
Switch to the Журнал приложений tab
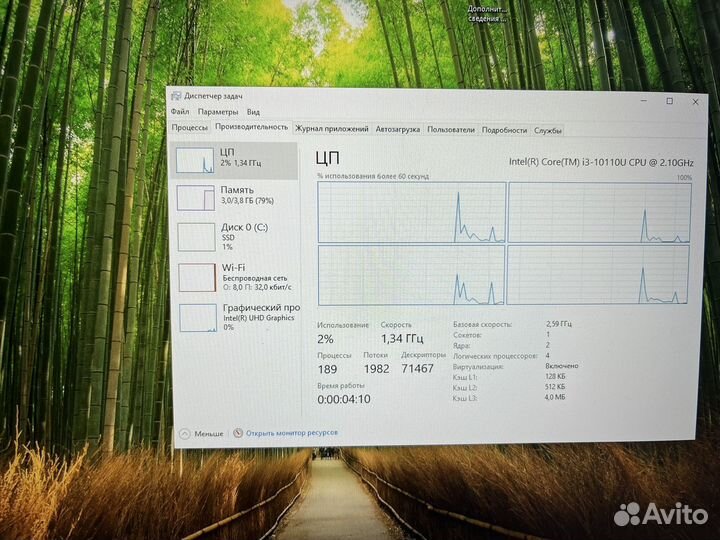tap(332, 129)
